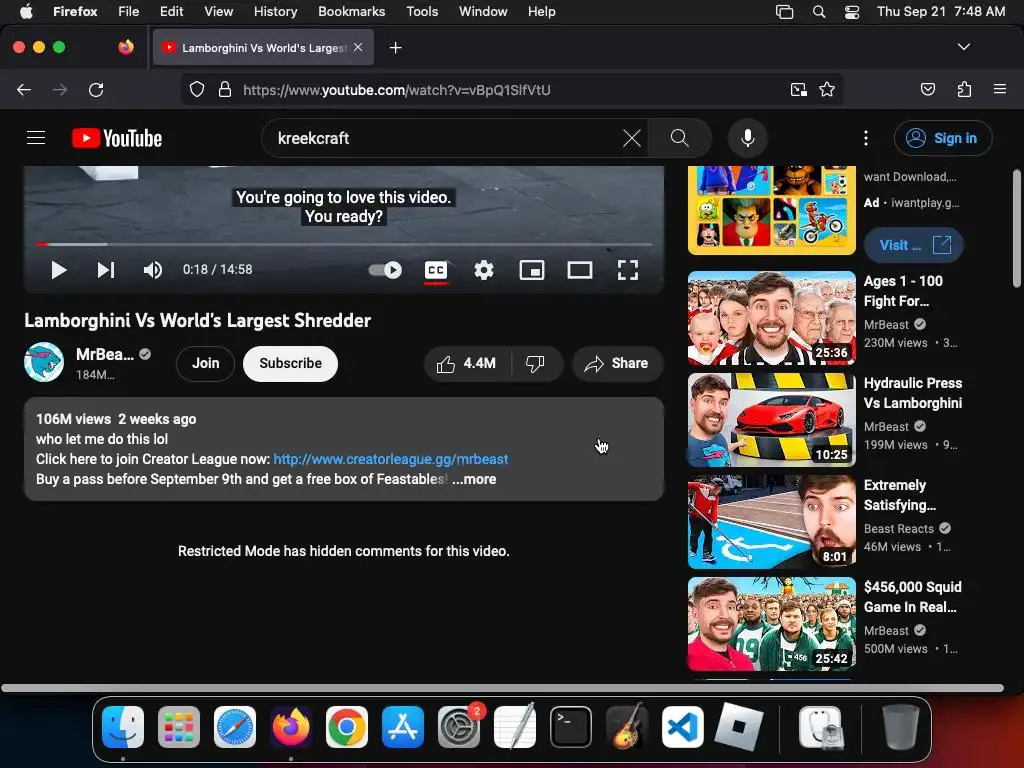Viewport: 1024px width, 768px height.
Task: Open Terminal from the Dock
Action: click(x=571, y=726)
